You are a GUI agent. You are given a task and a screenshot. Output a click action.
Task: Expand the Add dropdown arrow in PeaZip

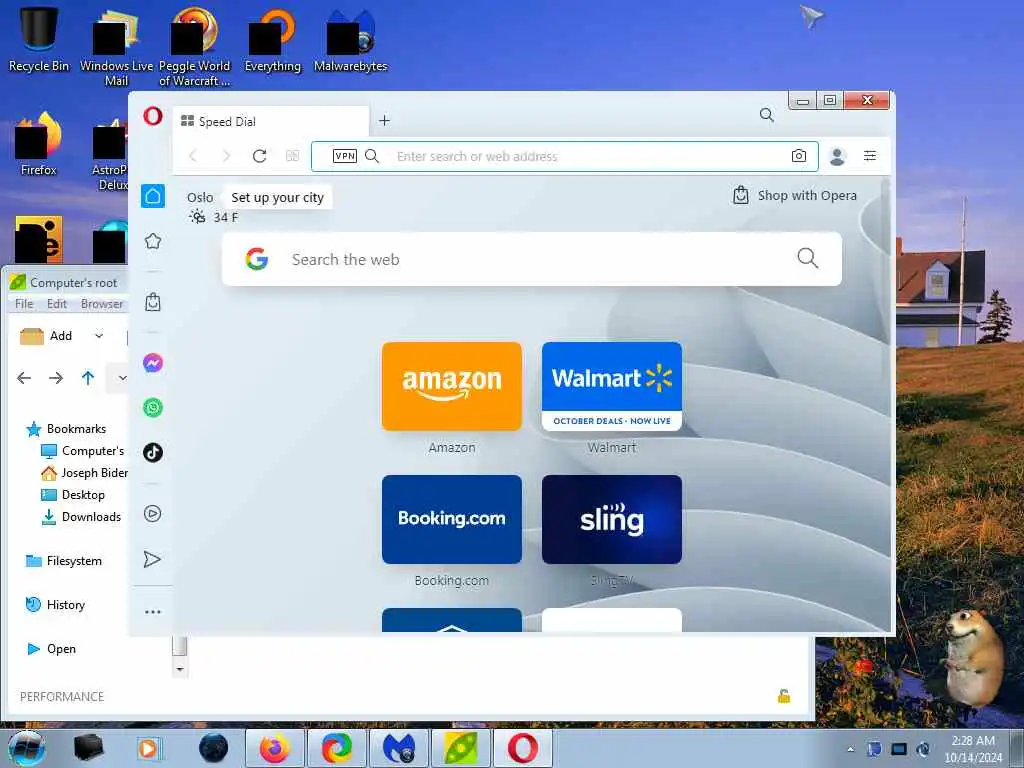click(99, 336)
